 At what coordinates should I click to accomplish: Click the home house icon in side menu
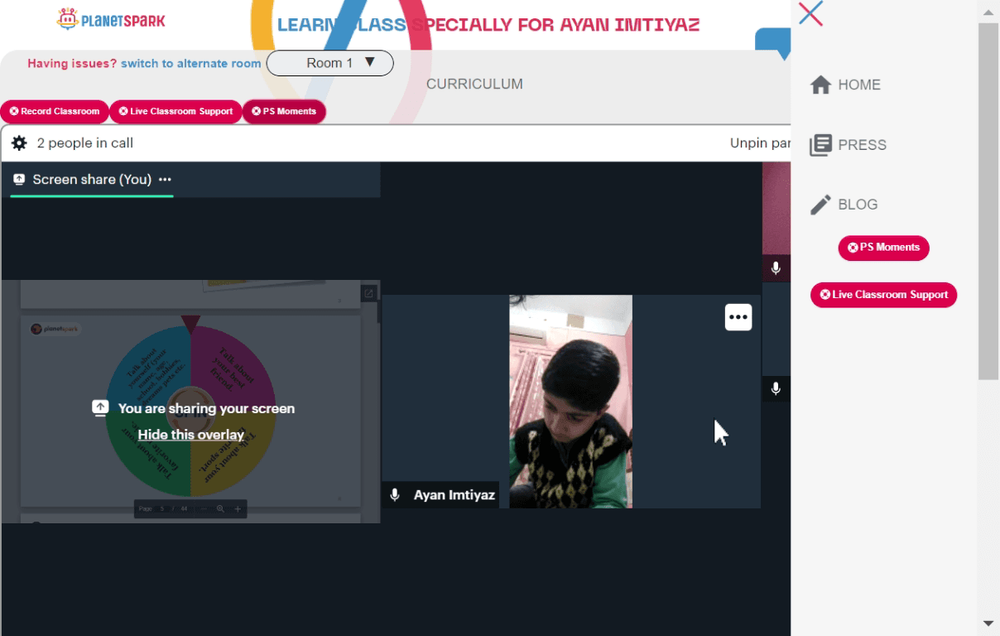tap(821, 84)
